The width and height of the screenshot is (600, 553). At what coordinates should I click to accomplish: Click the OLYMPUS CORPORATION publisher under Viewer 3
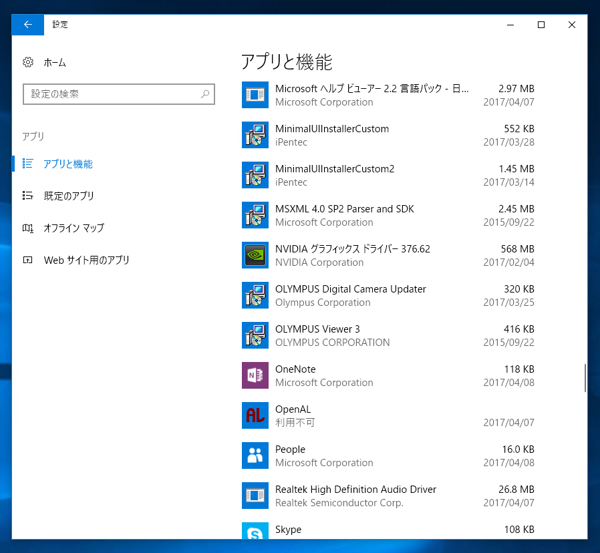click(x=333, y=343)
